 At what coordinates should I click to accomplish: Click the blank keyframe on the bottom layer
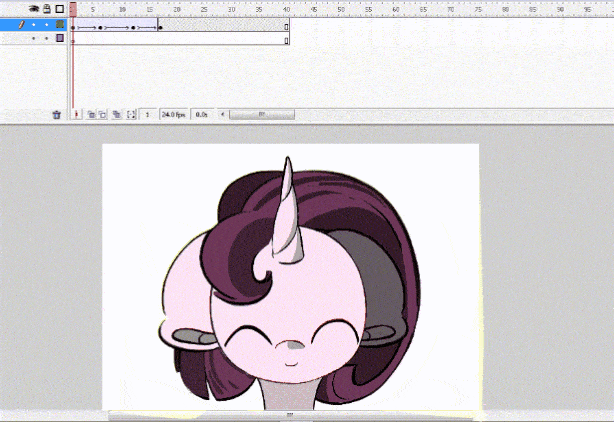click(73, 41)
